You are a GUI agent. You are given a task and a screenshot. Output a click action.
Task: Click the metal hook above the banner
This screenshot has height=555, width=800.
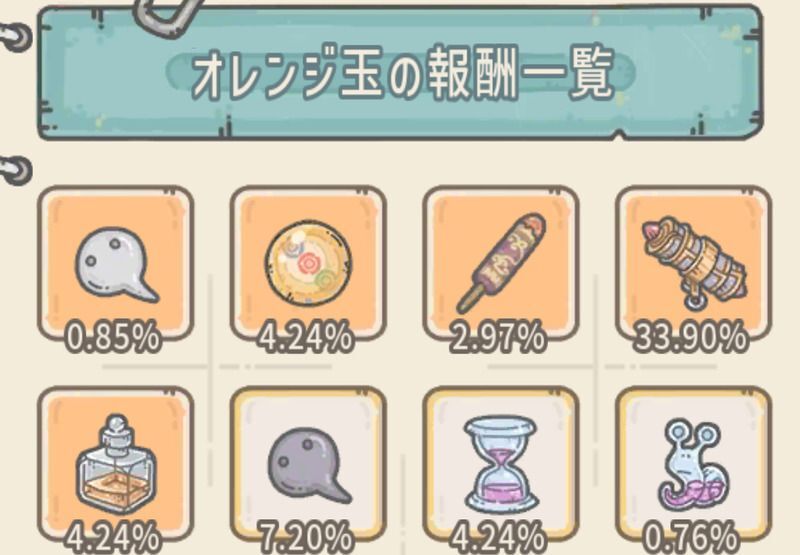tap(166, 16)
